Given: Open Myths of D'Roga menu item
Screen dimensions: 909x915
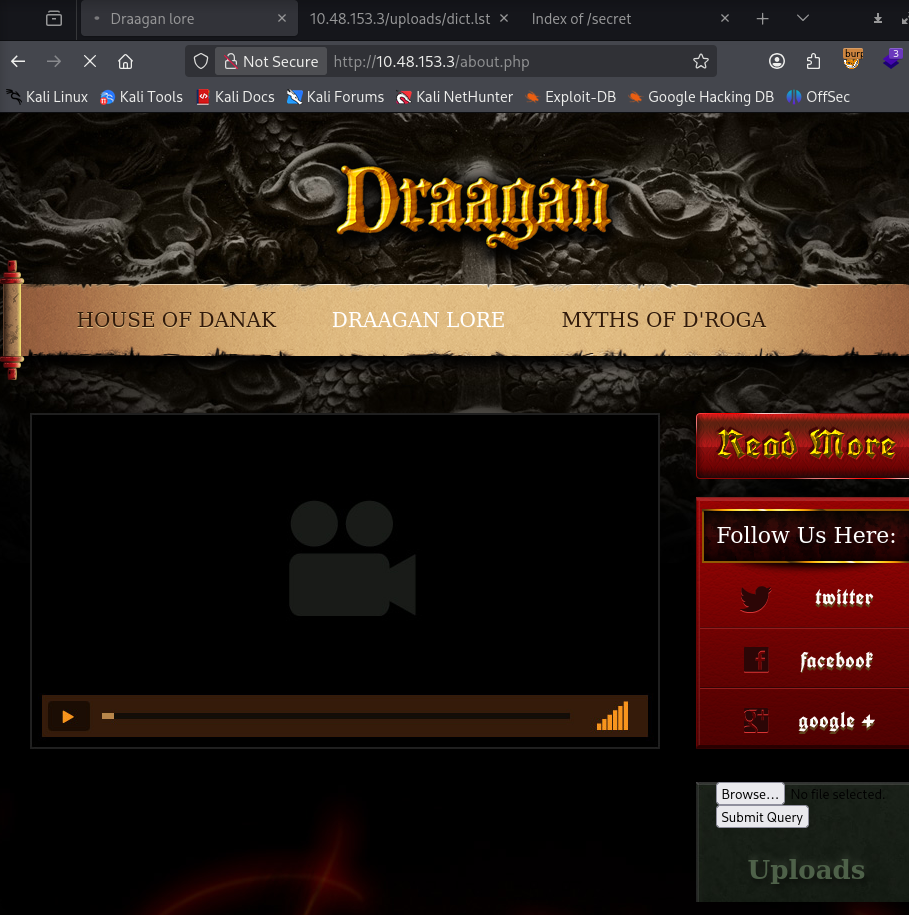Looking at the screenshot, I should [663, 320].
